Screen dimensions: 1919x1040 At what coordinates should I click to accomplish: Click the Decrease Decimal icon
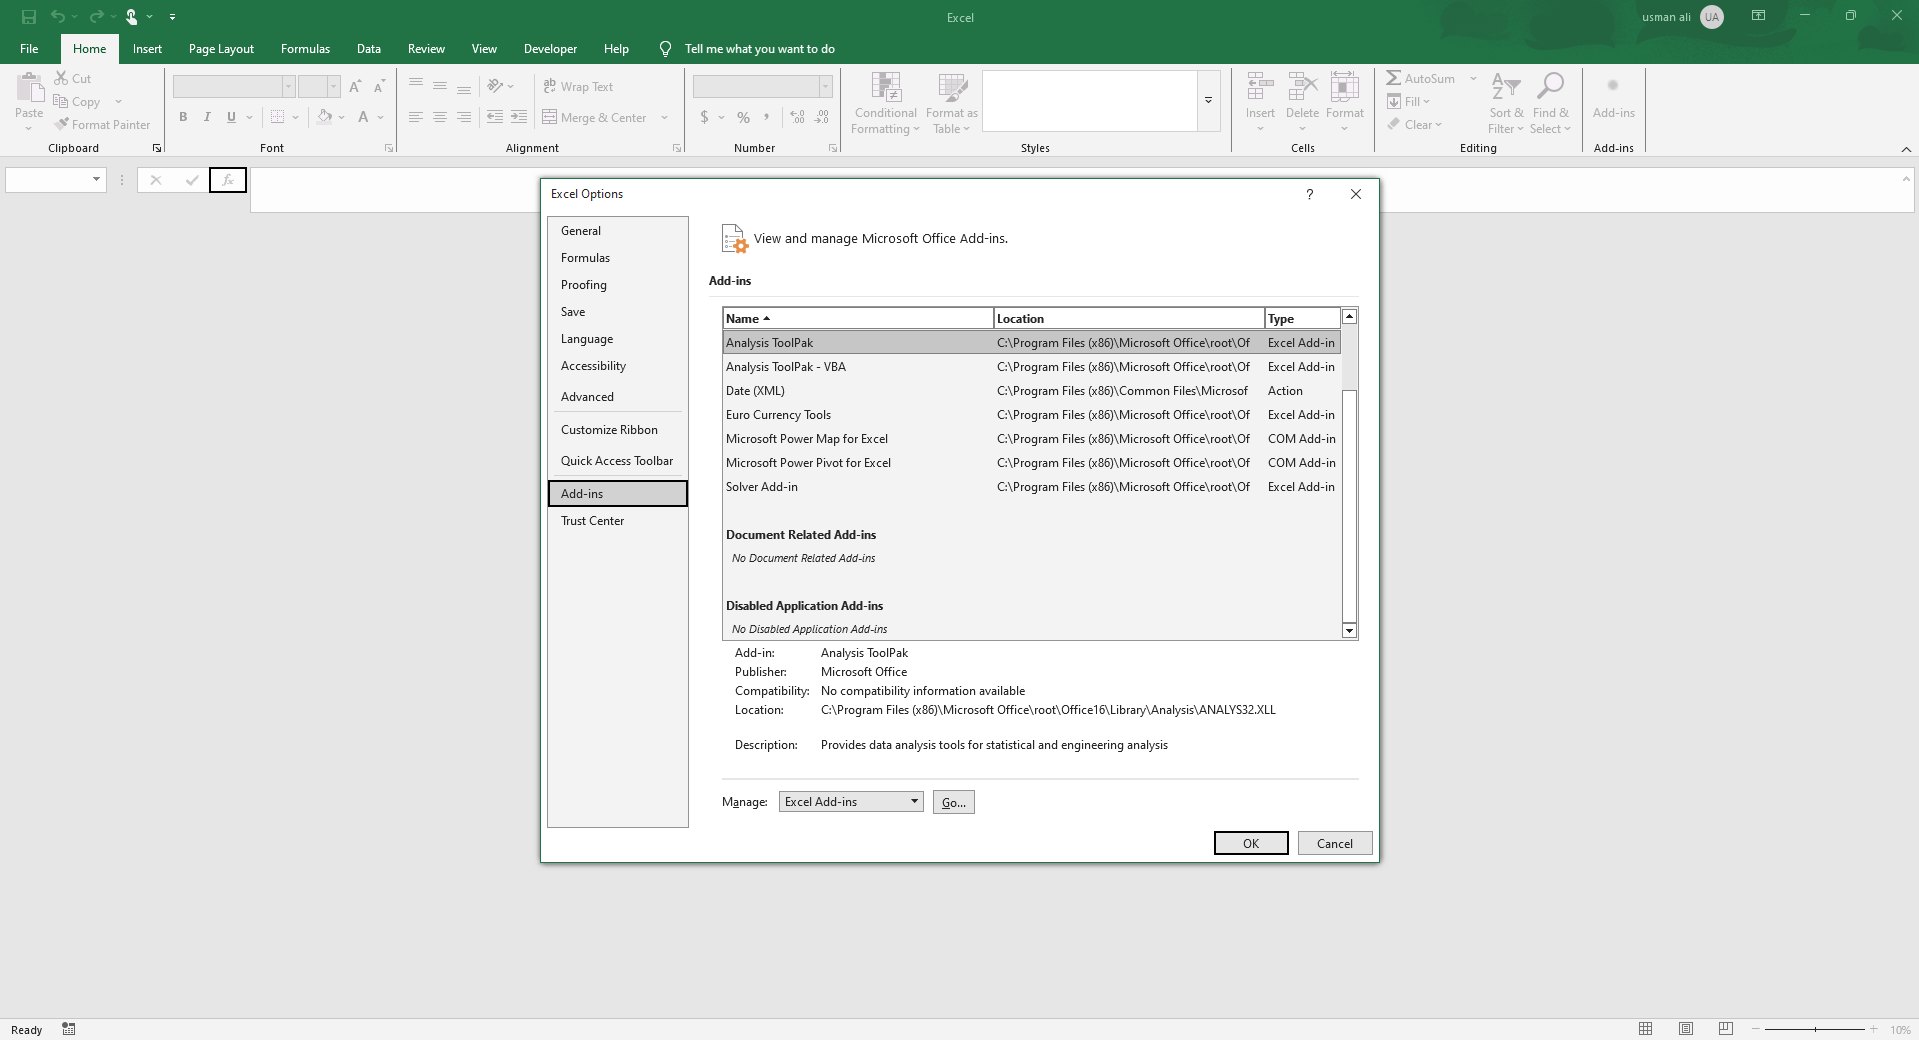pyautogui.click(x=822, y=117)
